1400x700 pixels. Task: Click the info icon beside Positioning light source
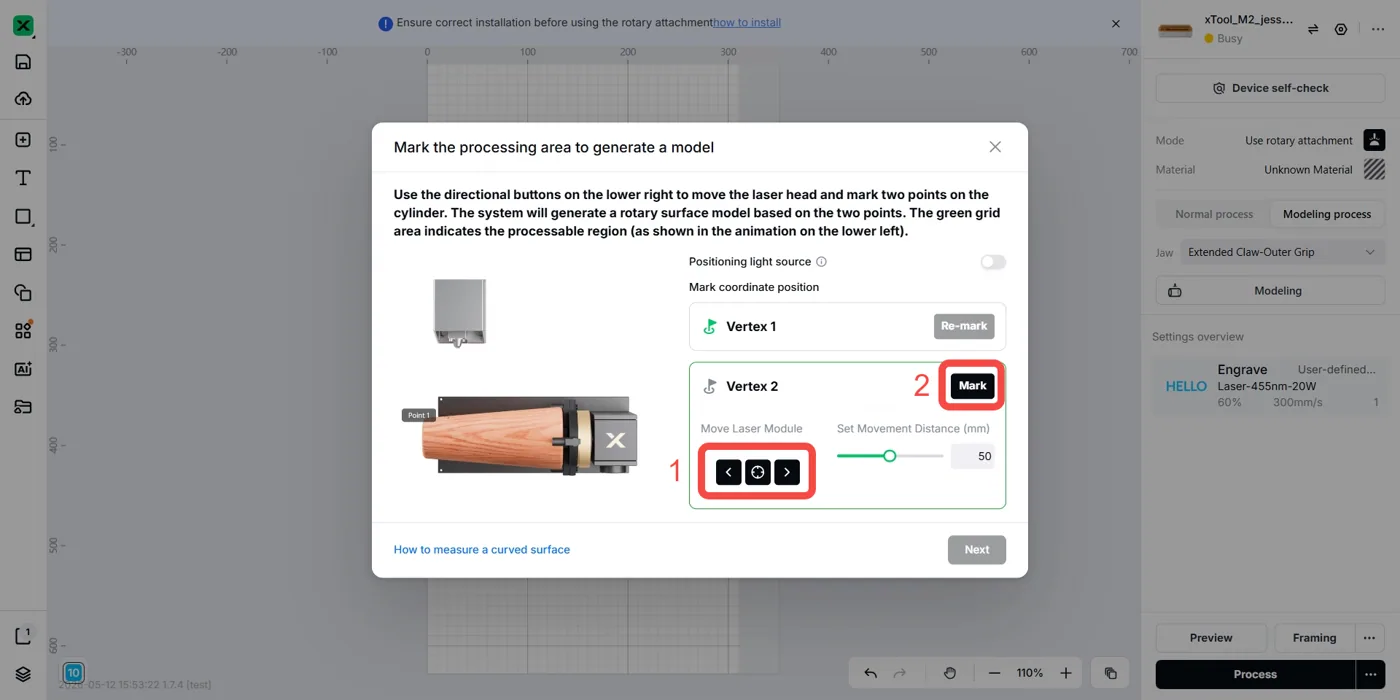coord(821,262)
